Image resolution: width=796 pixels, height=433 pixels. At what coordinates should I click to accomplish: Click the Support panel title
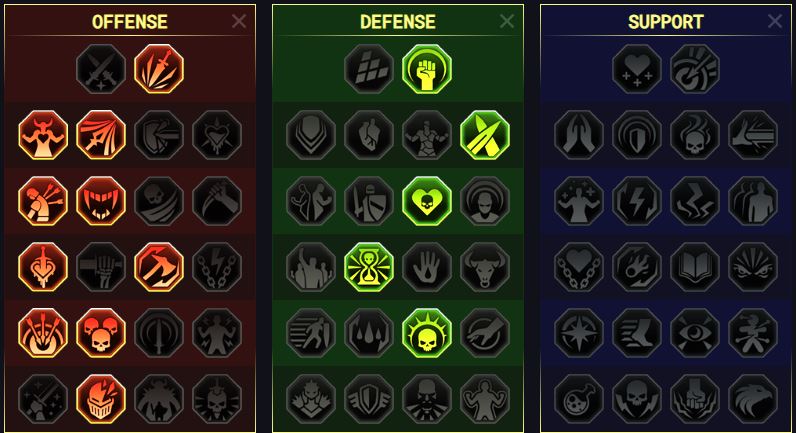click(x=666, y=22)
